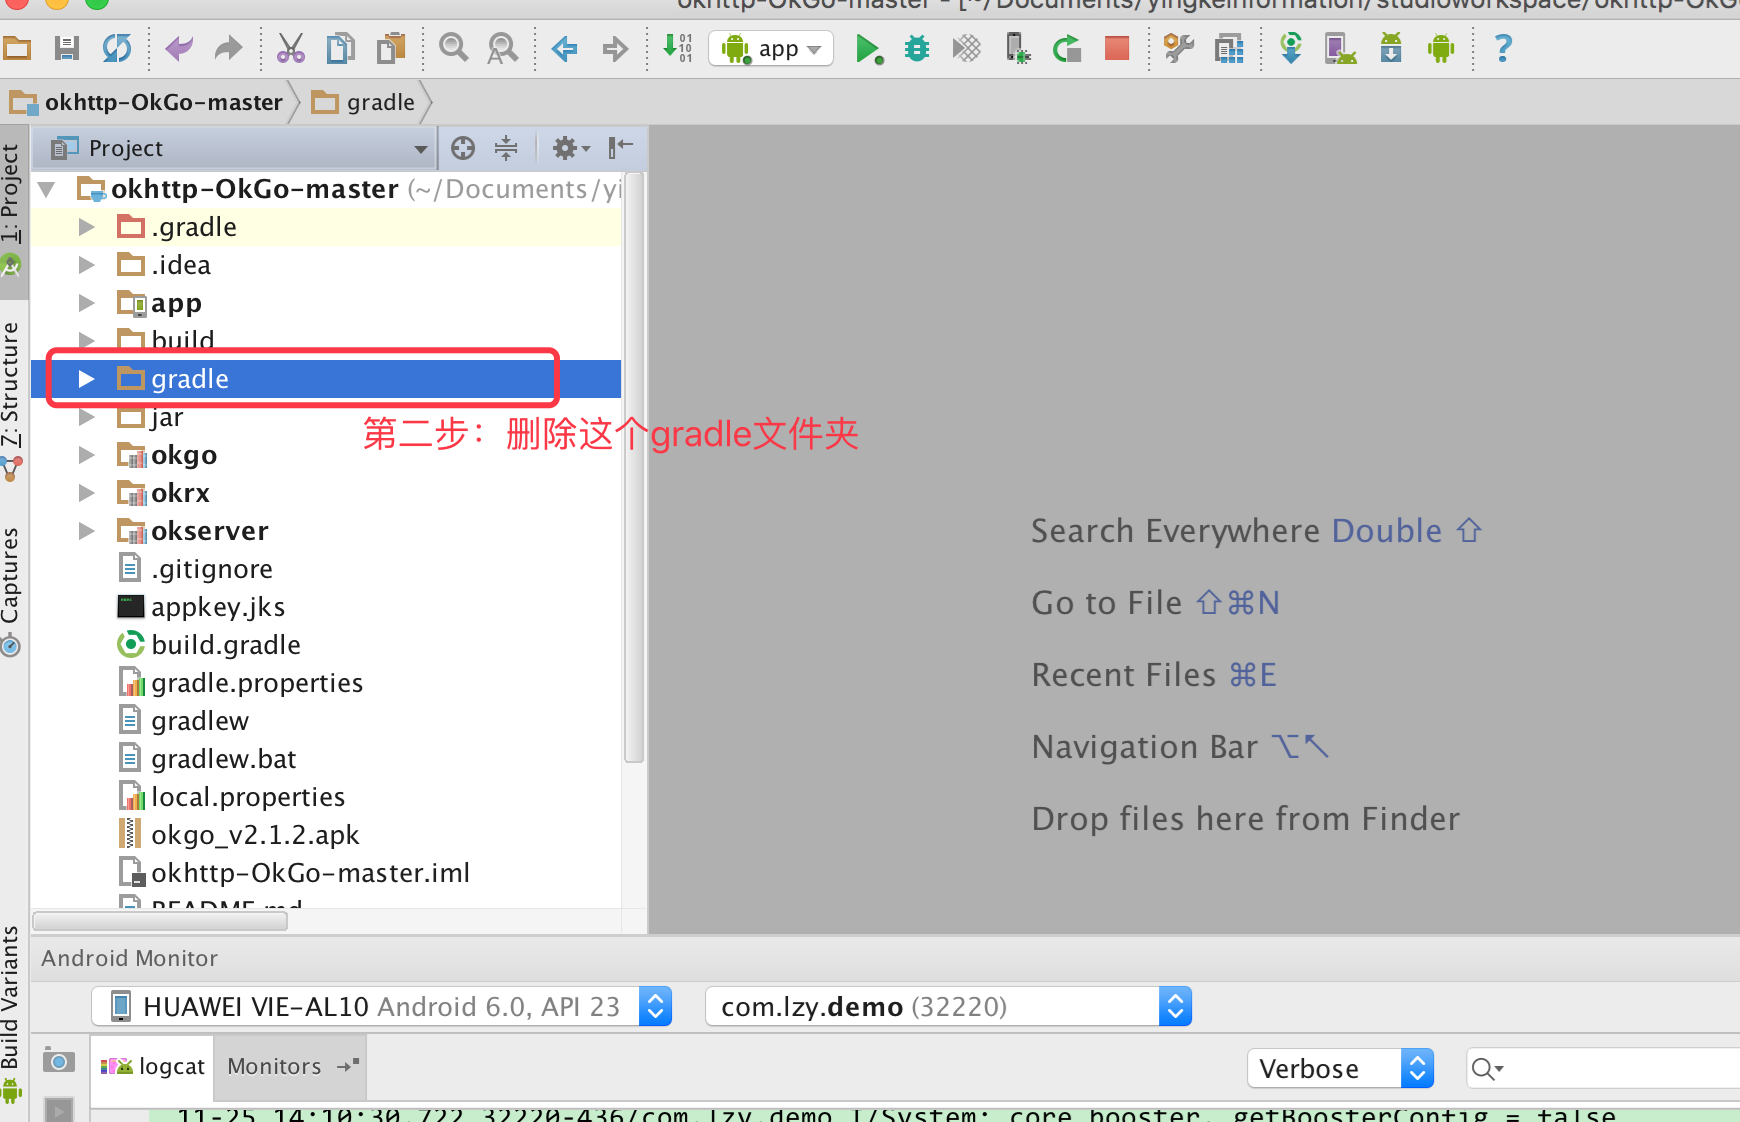Viewport: 1740px width, 1122px height.
Task: Expand the app module
Action: point(87,303)
